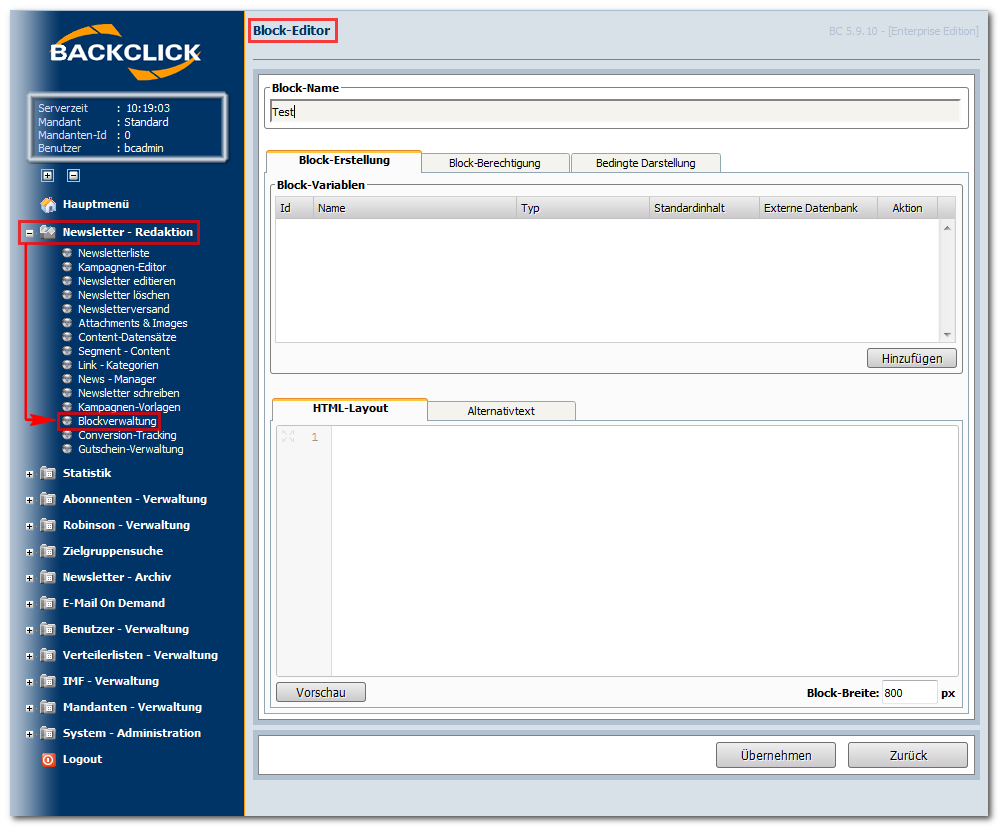This screenshot has width=999, height=827.
Task: Click the Hinzufügen button
Action: 912,359
